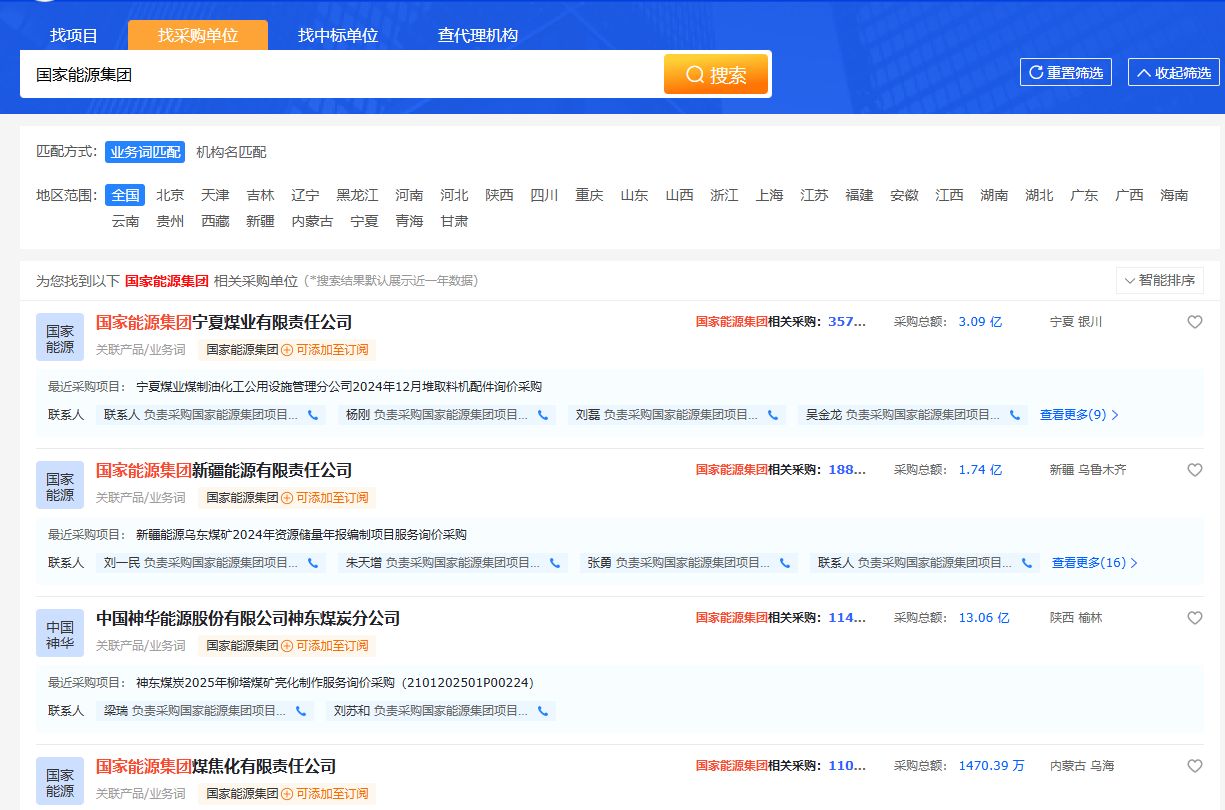Screen dimensions: 1225x810
Task: Call contact 朱天增 via phone icon
Action: point(555,563)
